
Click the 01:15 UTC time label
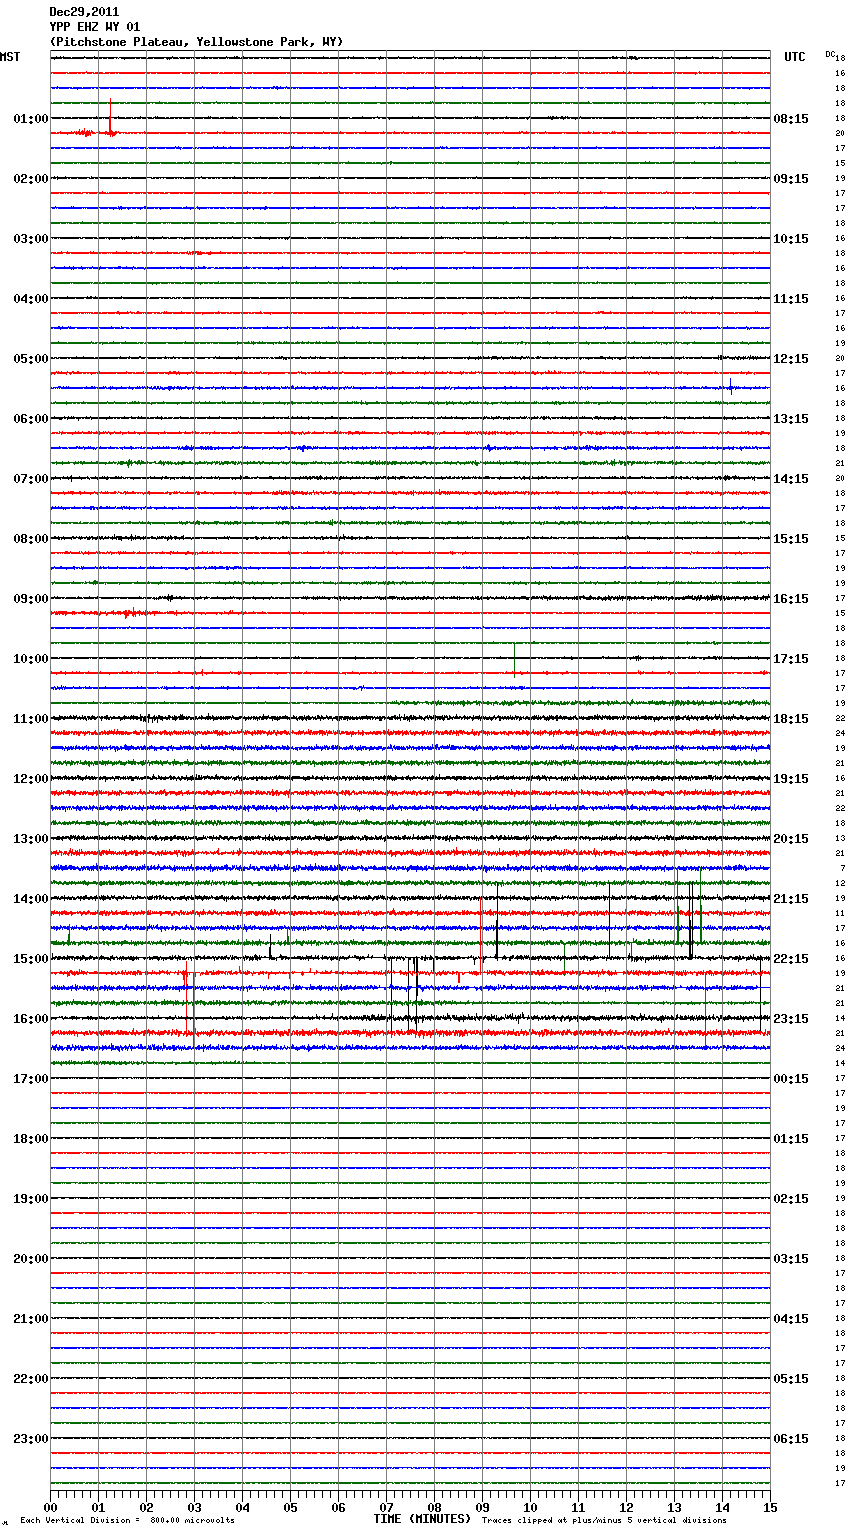point(791,1139)
